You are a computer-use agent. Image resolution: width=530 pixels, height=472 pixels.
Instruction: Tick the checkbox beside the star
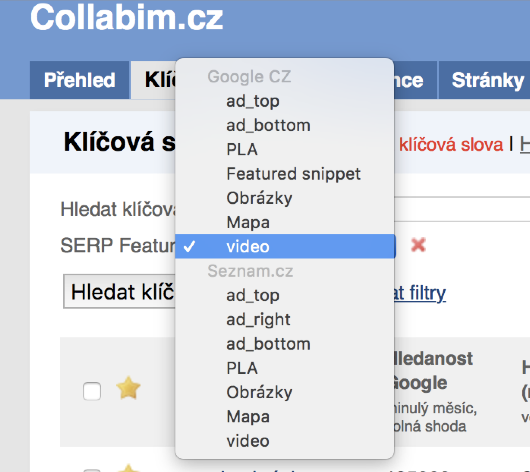[92, 391]
